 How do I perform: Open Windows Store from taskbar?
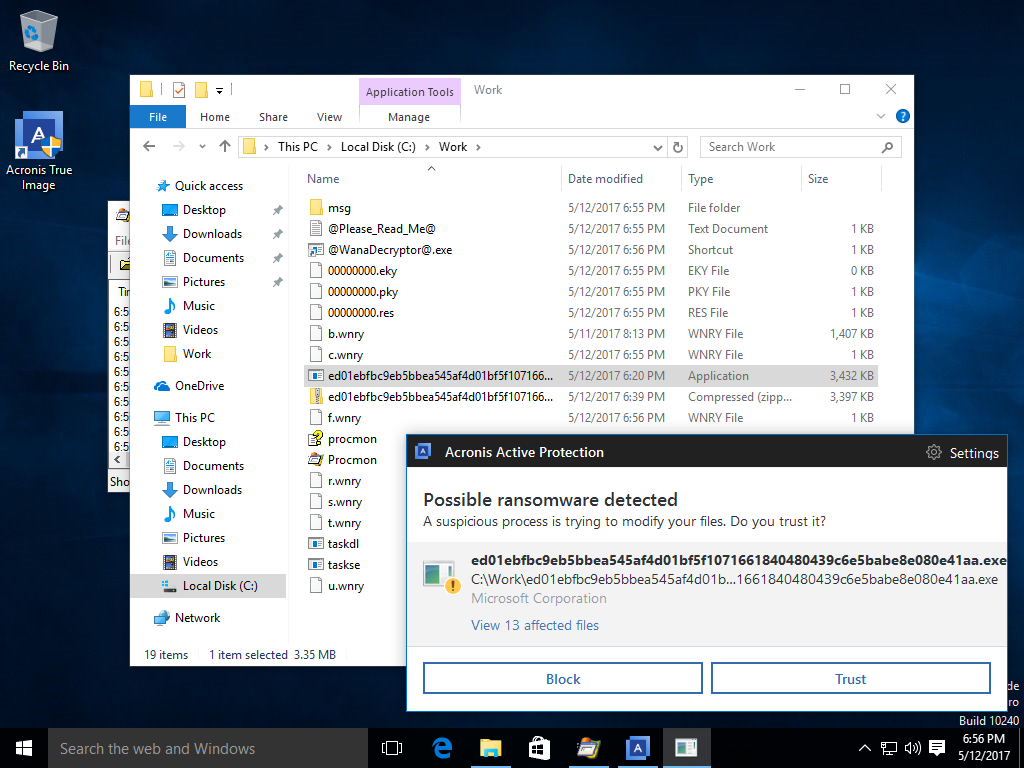click(x=539, y=748)
